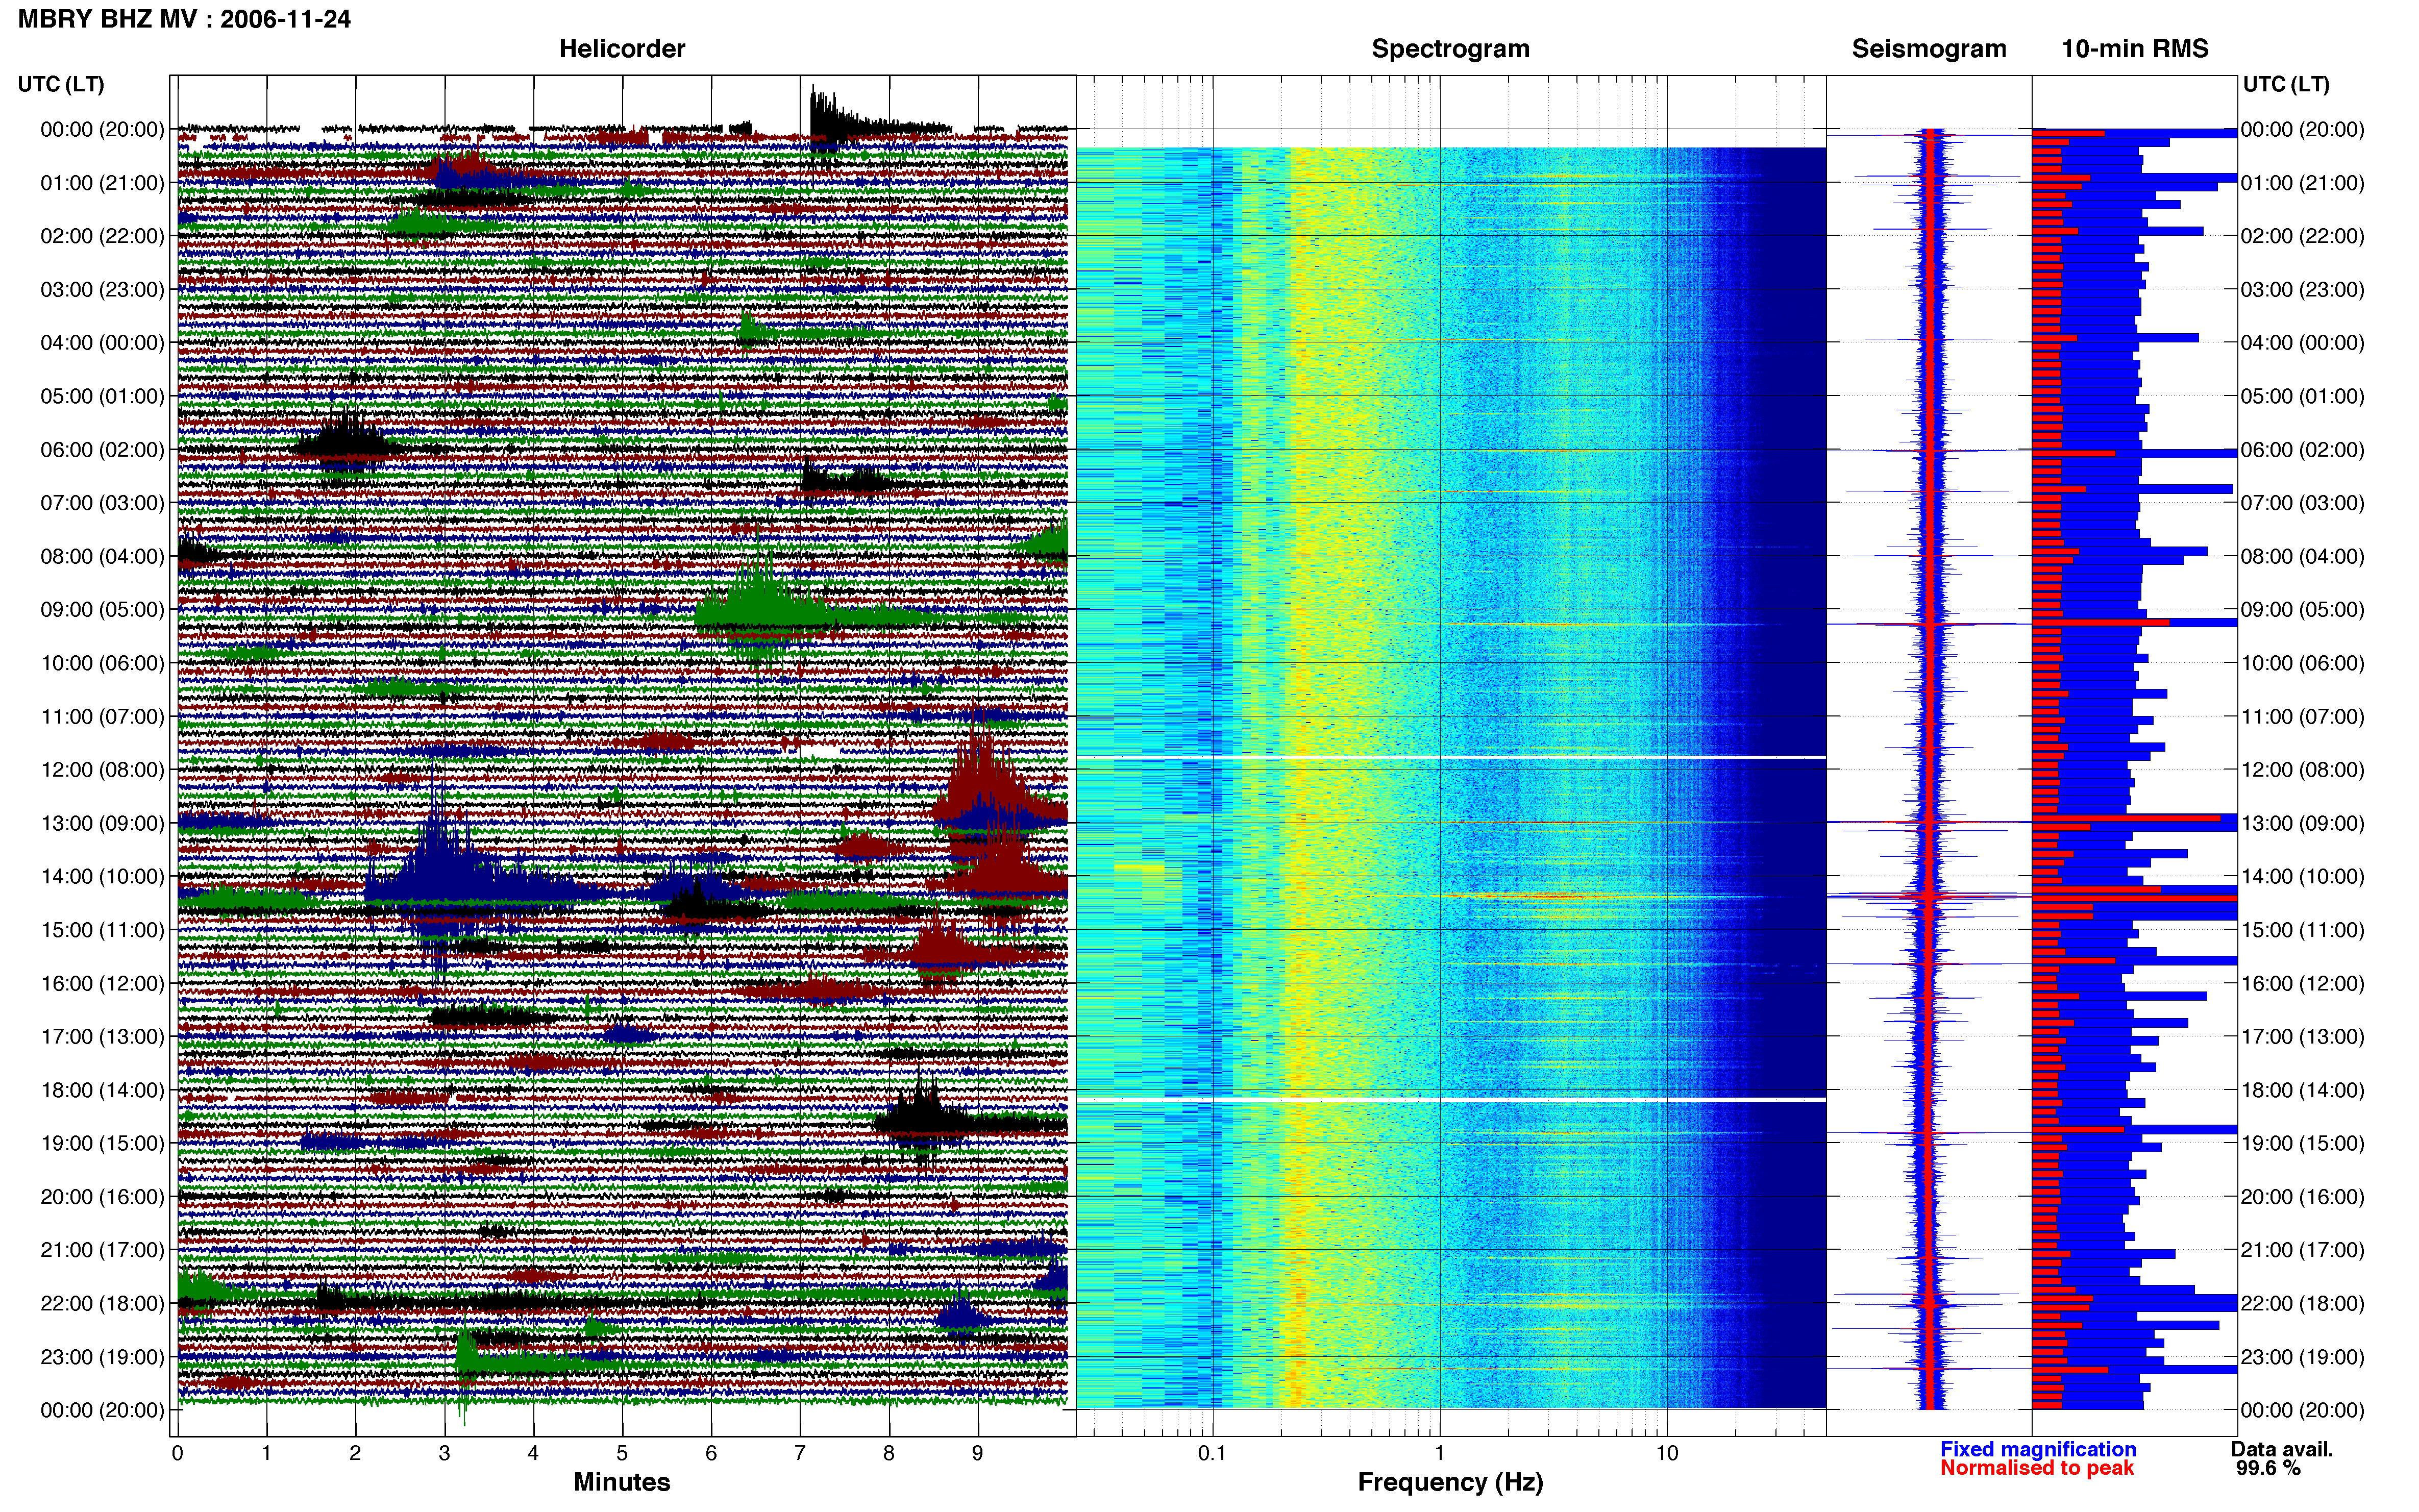Click the right-side RMS time label '06:00 (02:00)'
2419x1512 pixels.
[2303, 450]
